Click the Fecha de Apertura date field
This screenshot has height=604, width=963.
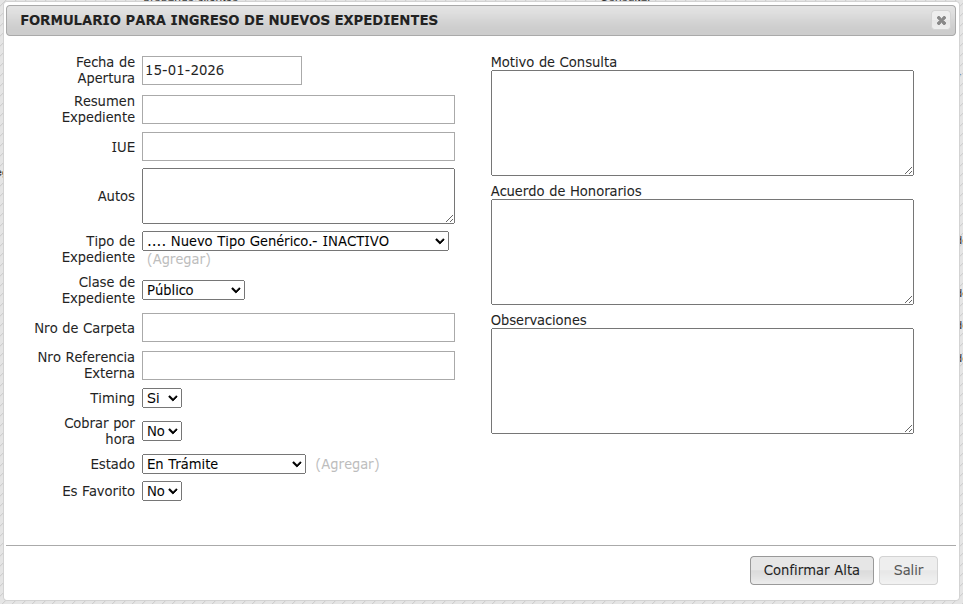pyautogui.click(x=221, y=70)
